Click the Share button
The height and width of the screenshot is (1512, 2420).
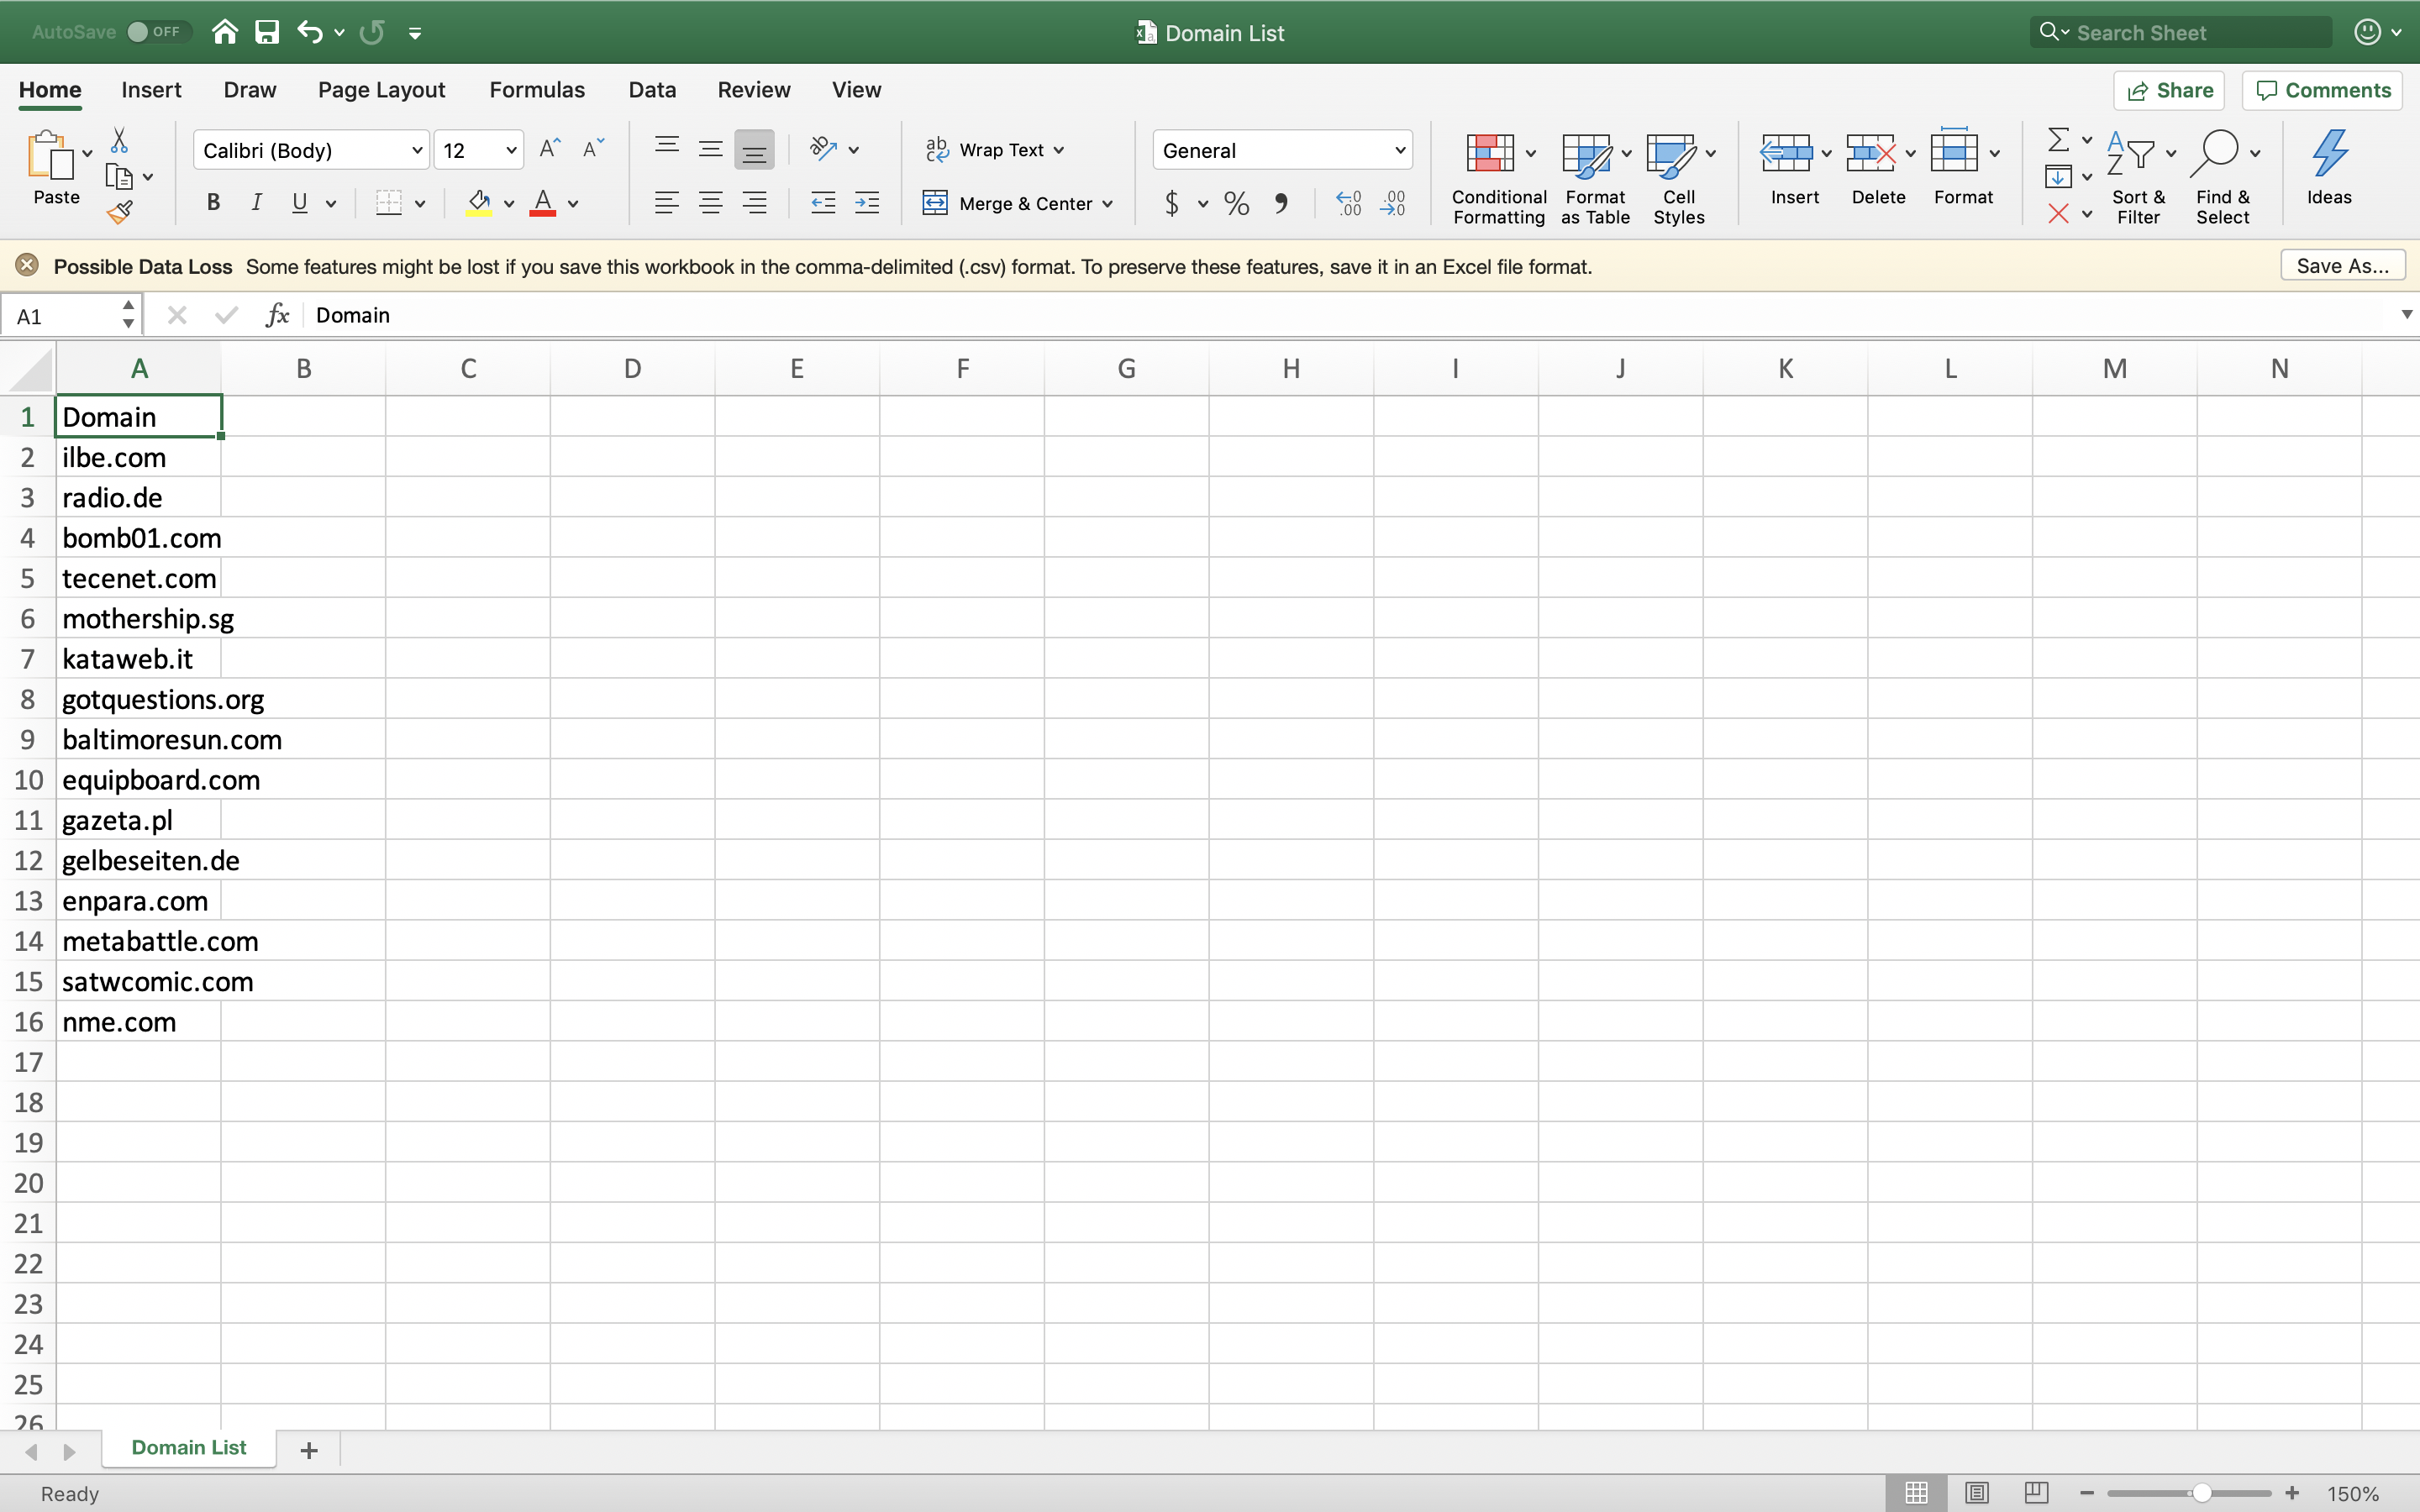click(x=2169, y=89)
